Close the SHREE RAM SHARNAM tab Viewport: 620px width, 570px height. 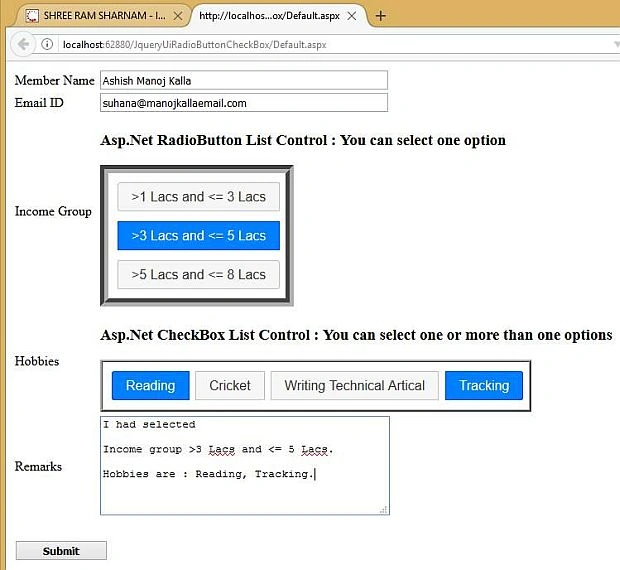click(178, 16)
